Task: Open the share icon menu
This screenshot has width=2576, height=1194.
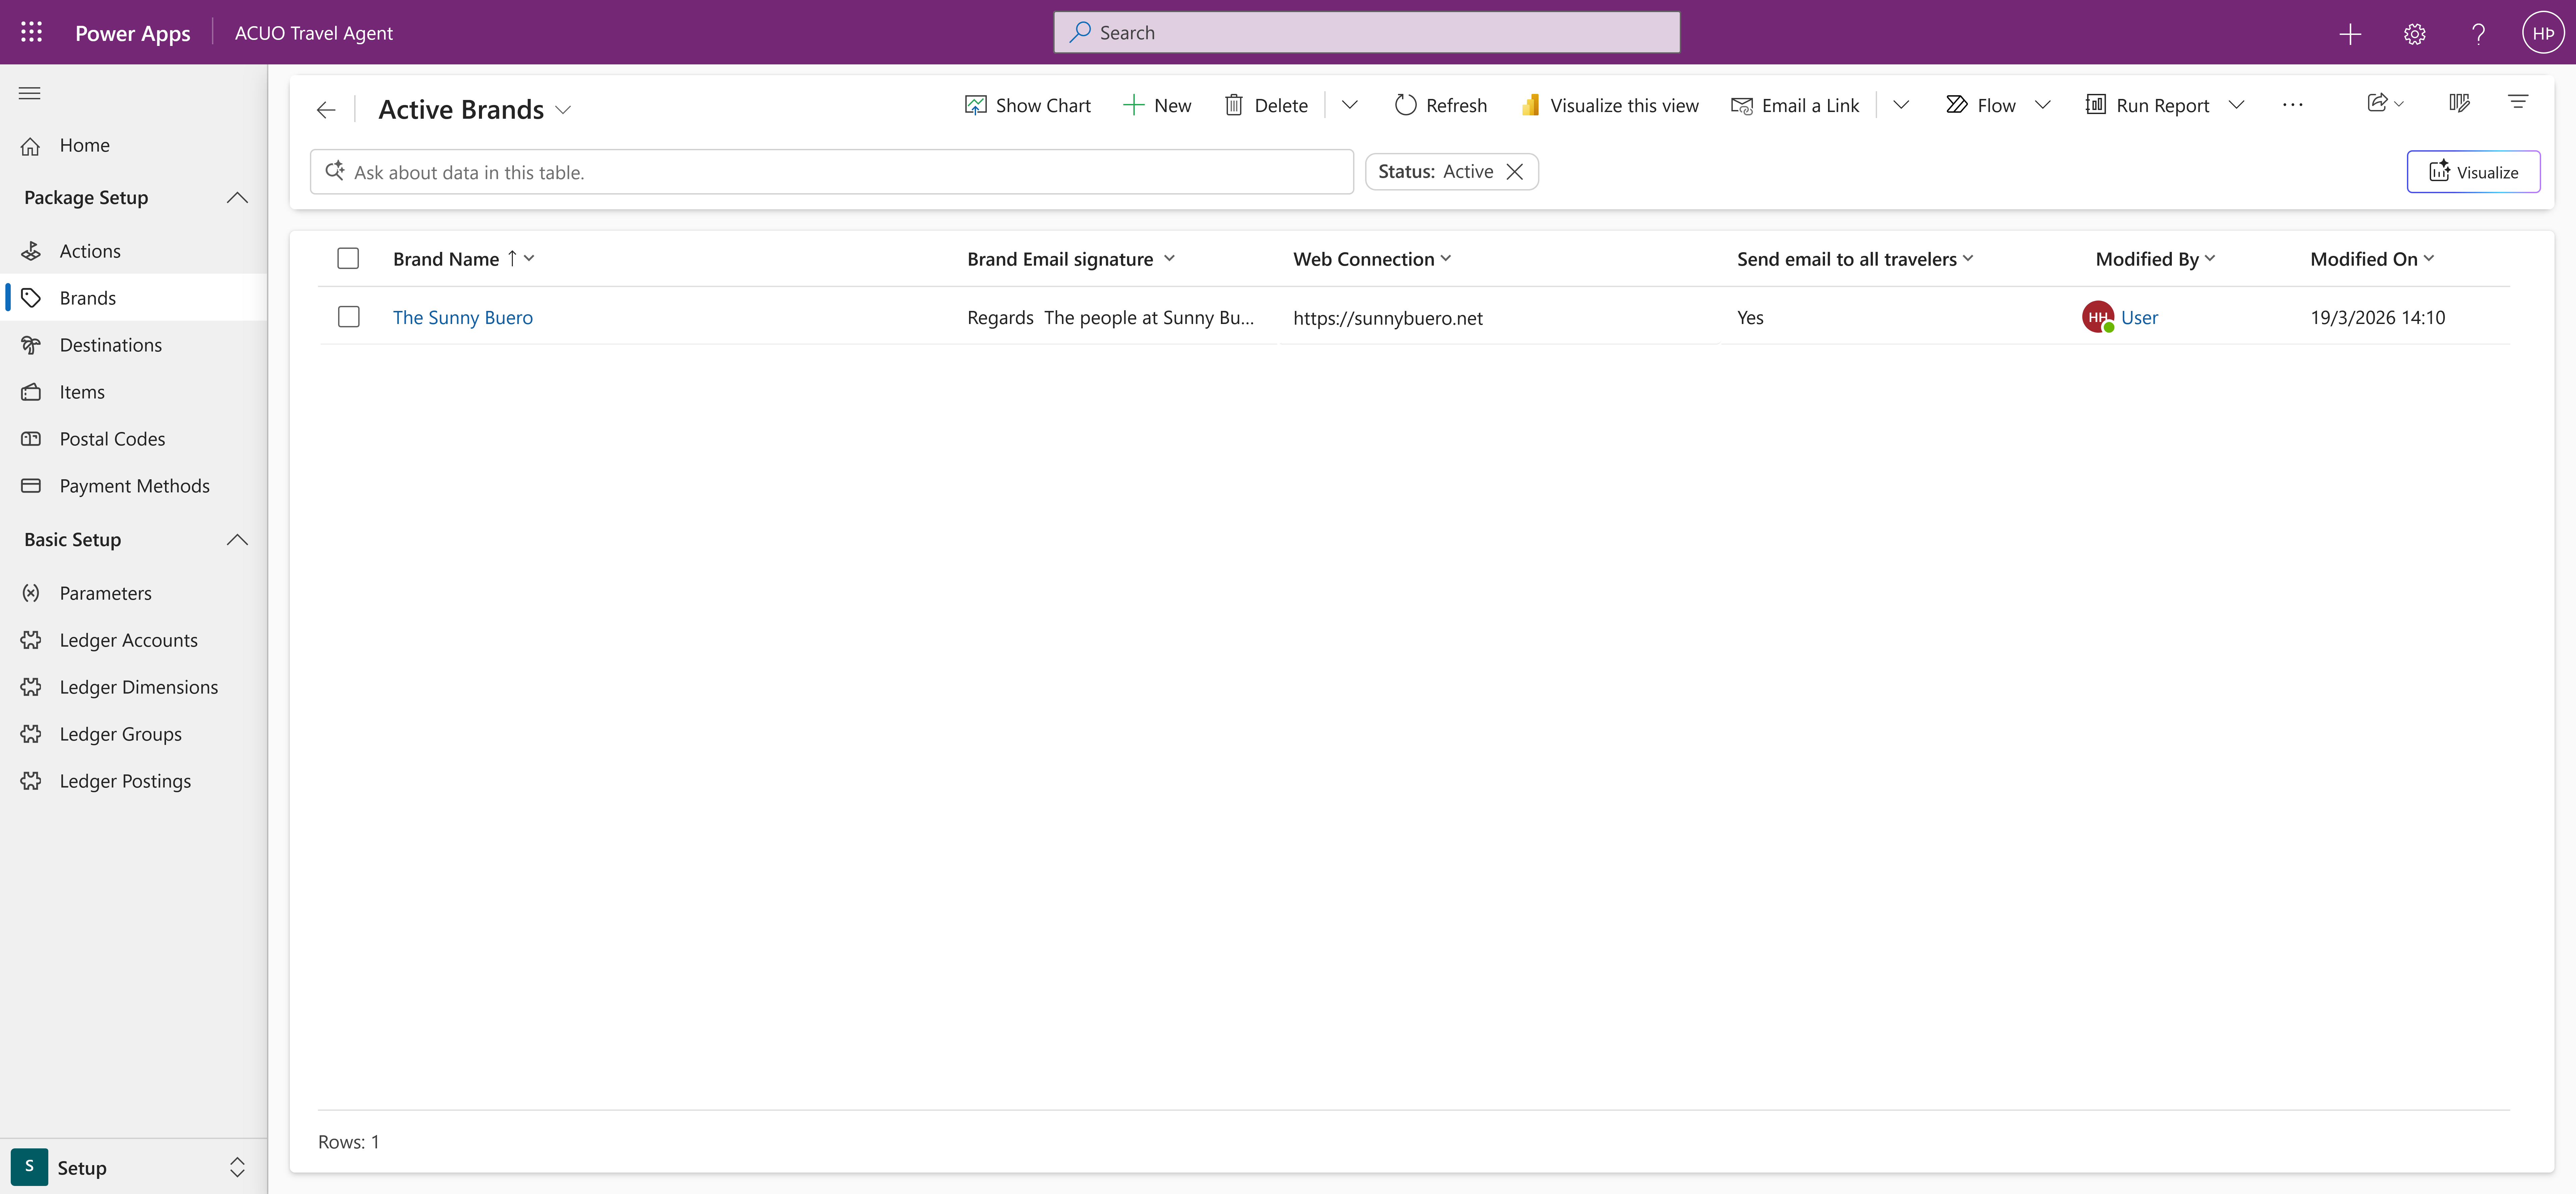Action: coord(2385,103)
